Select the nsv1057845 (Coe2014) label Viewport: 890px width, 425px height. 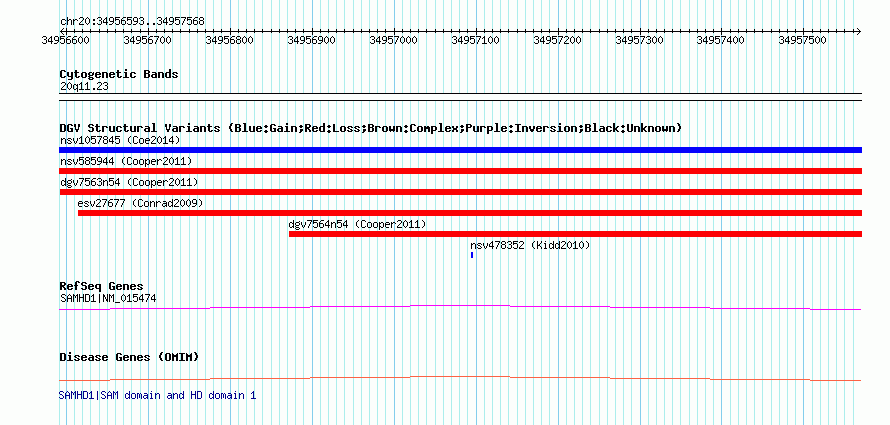pos(120,140)
